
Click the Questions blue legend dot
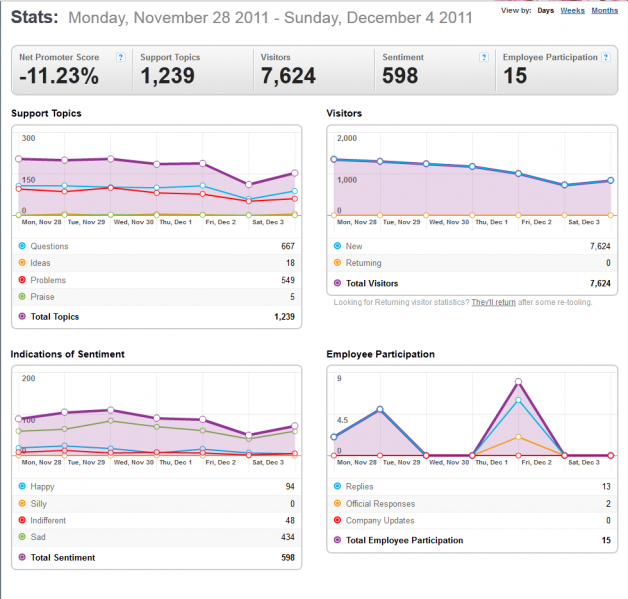(x=22, y=246)
